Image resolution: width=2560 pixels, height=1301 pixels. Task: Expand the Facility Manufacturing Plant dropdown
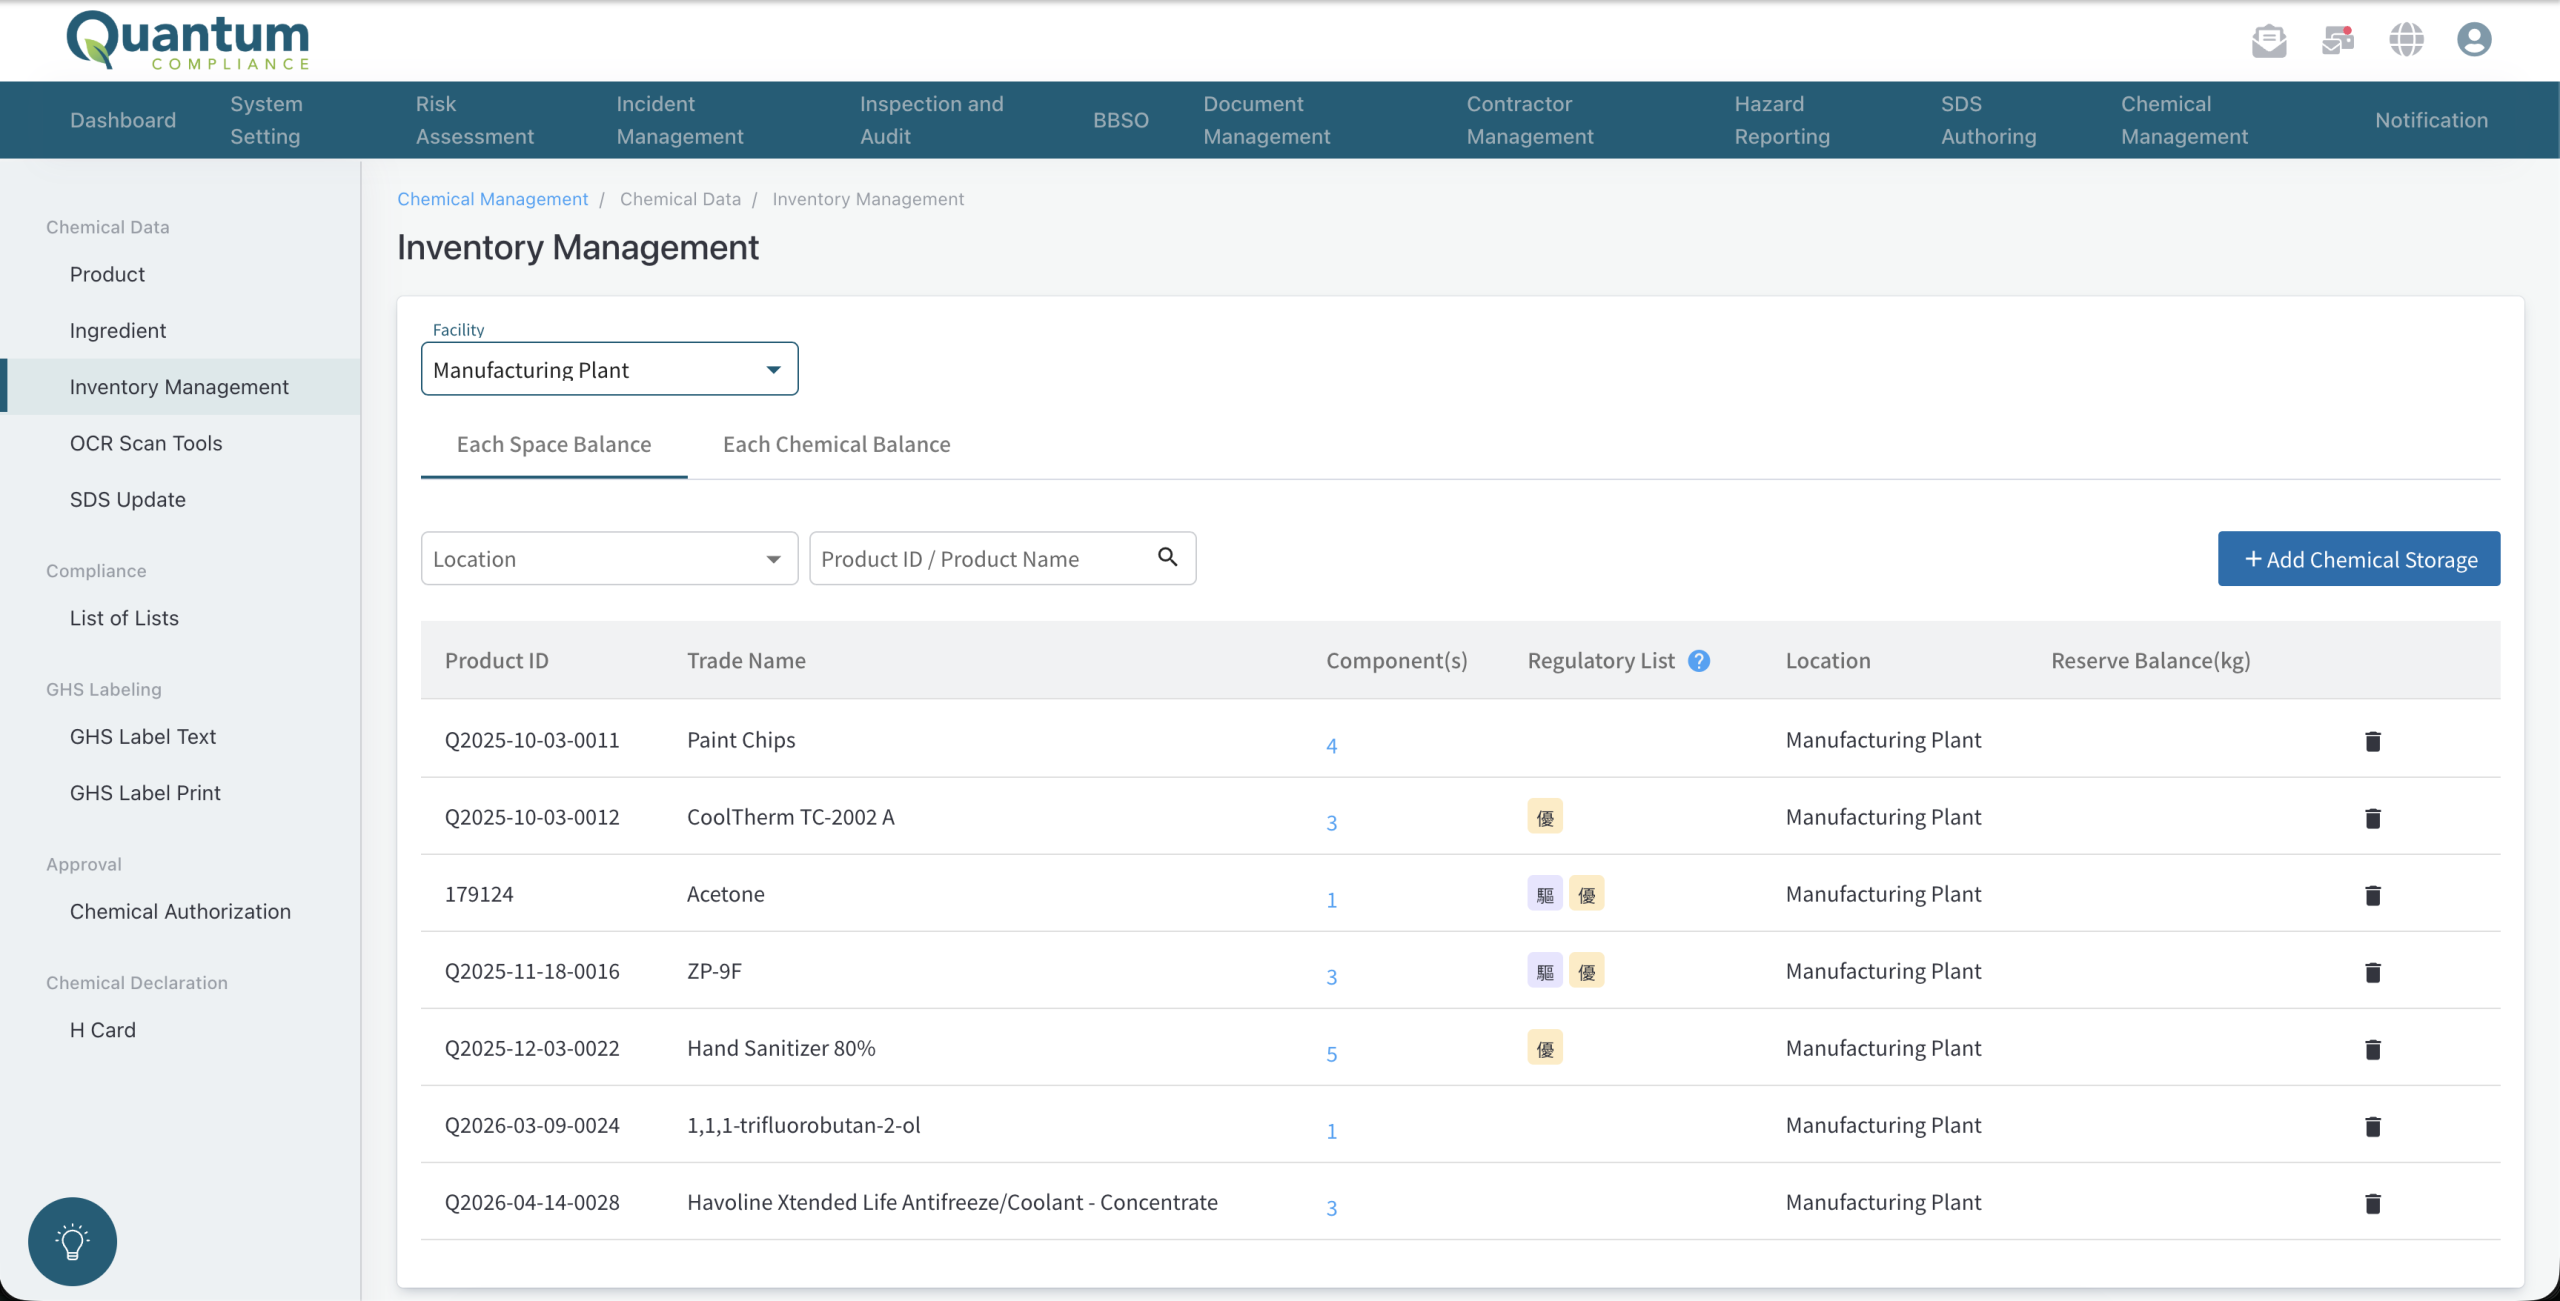[610, 369]
